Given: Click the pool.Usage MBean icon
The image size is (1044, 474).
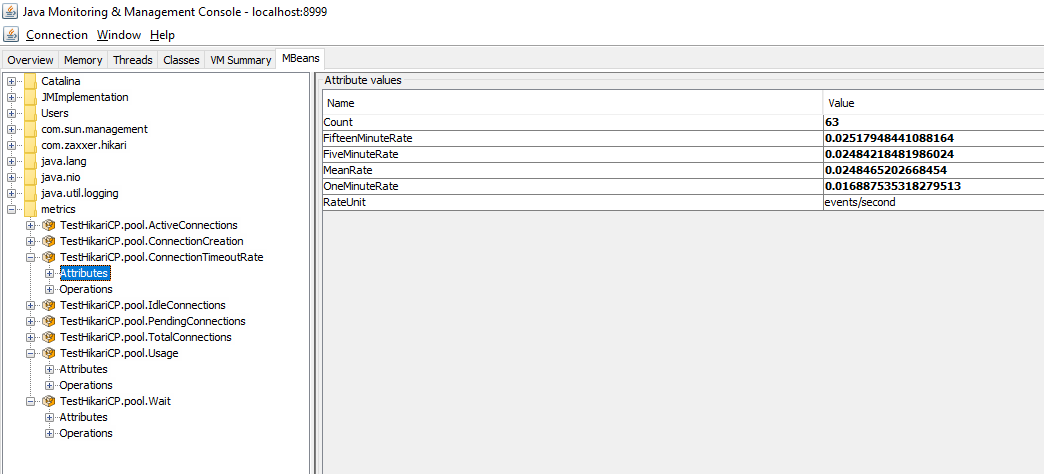Looking at the screenshot, I should click(48, 353).
